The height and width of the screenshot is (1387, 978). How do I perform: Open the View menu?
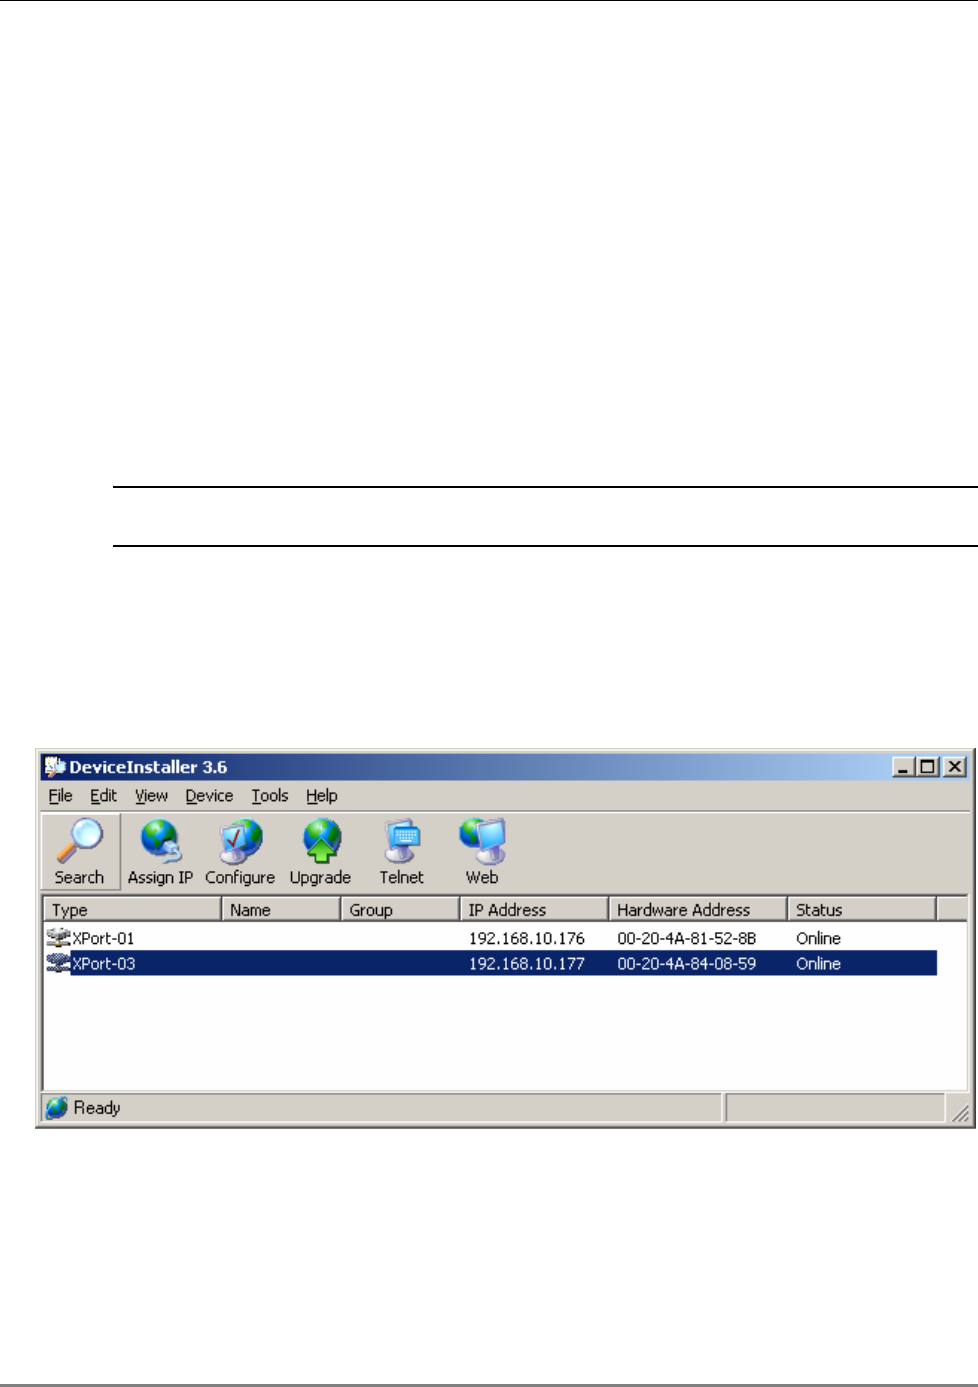coord(152,796)
